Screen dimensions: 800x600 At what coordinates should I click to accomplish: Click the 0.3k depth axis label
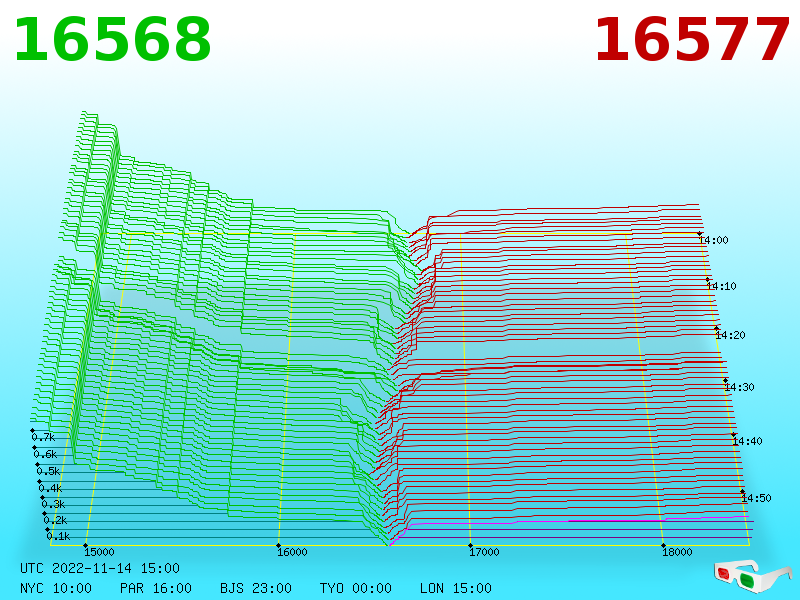pos(53,505)
